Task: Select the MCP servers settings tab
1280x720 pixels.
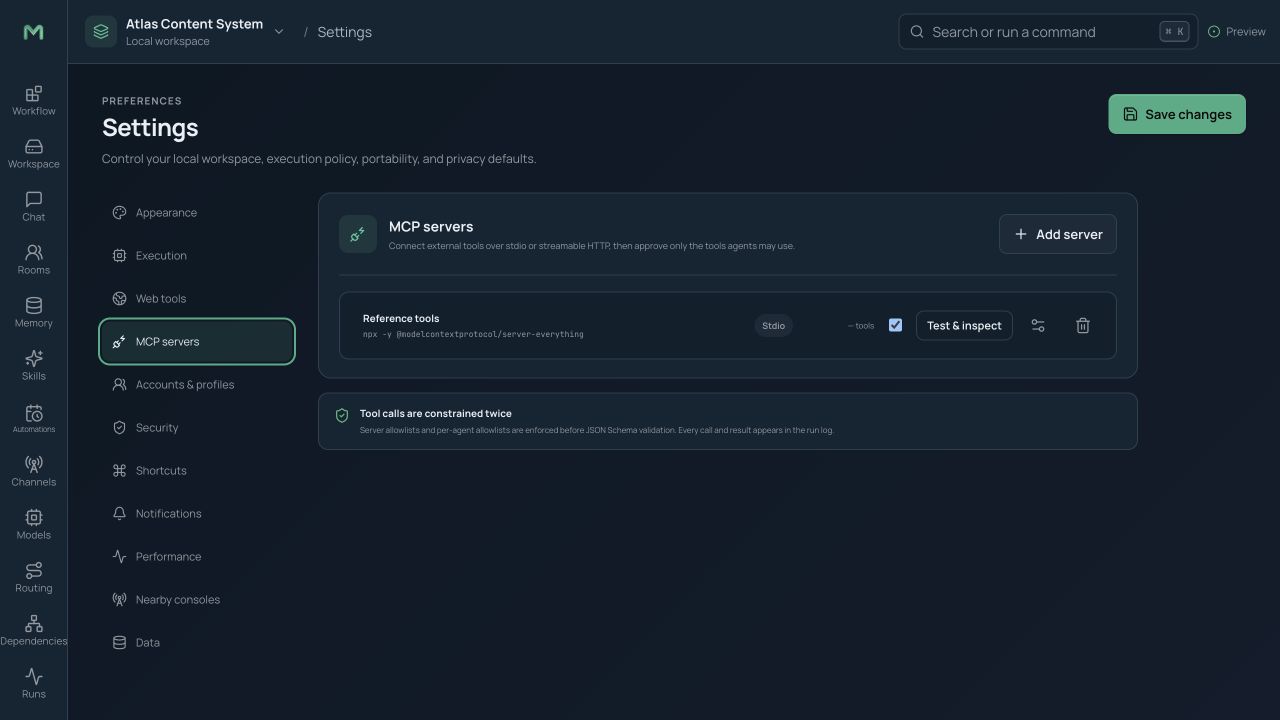Action: [197, 342]
